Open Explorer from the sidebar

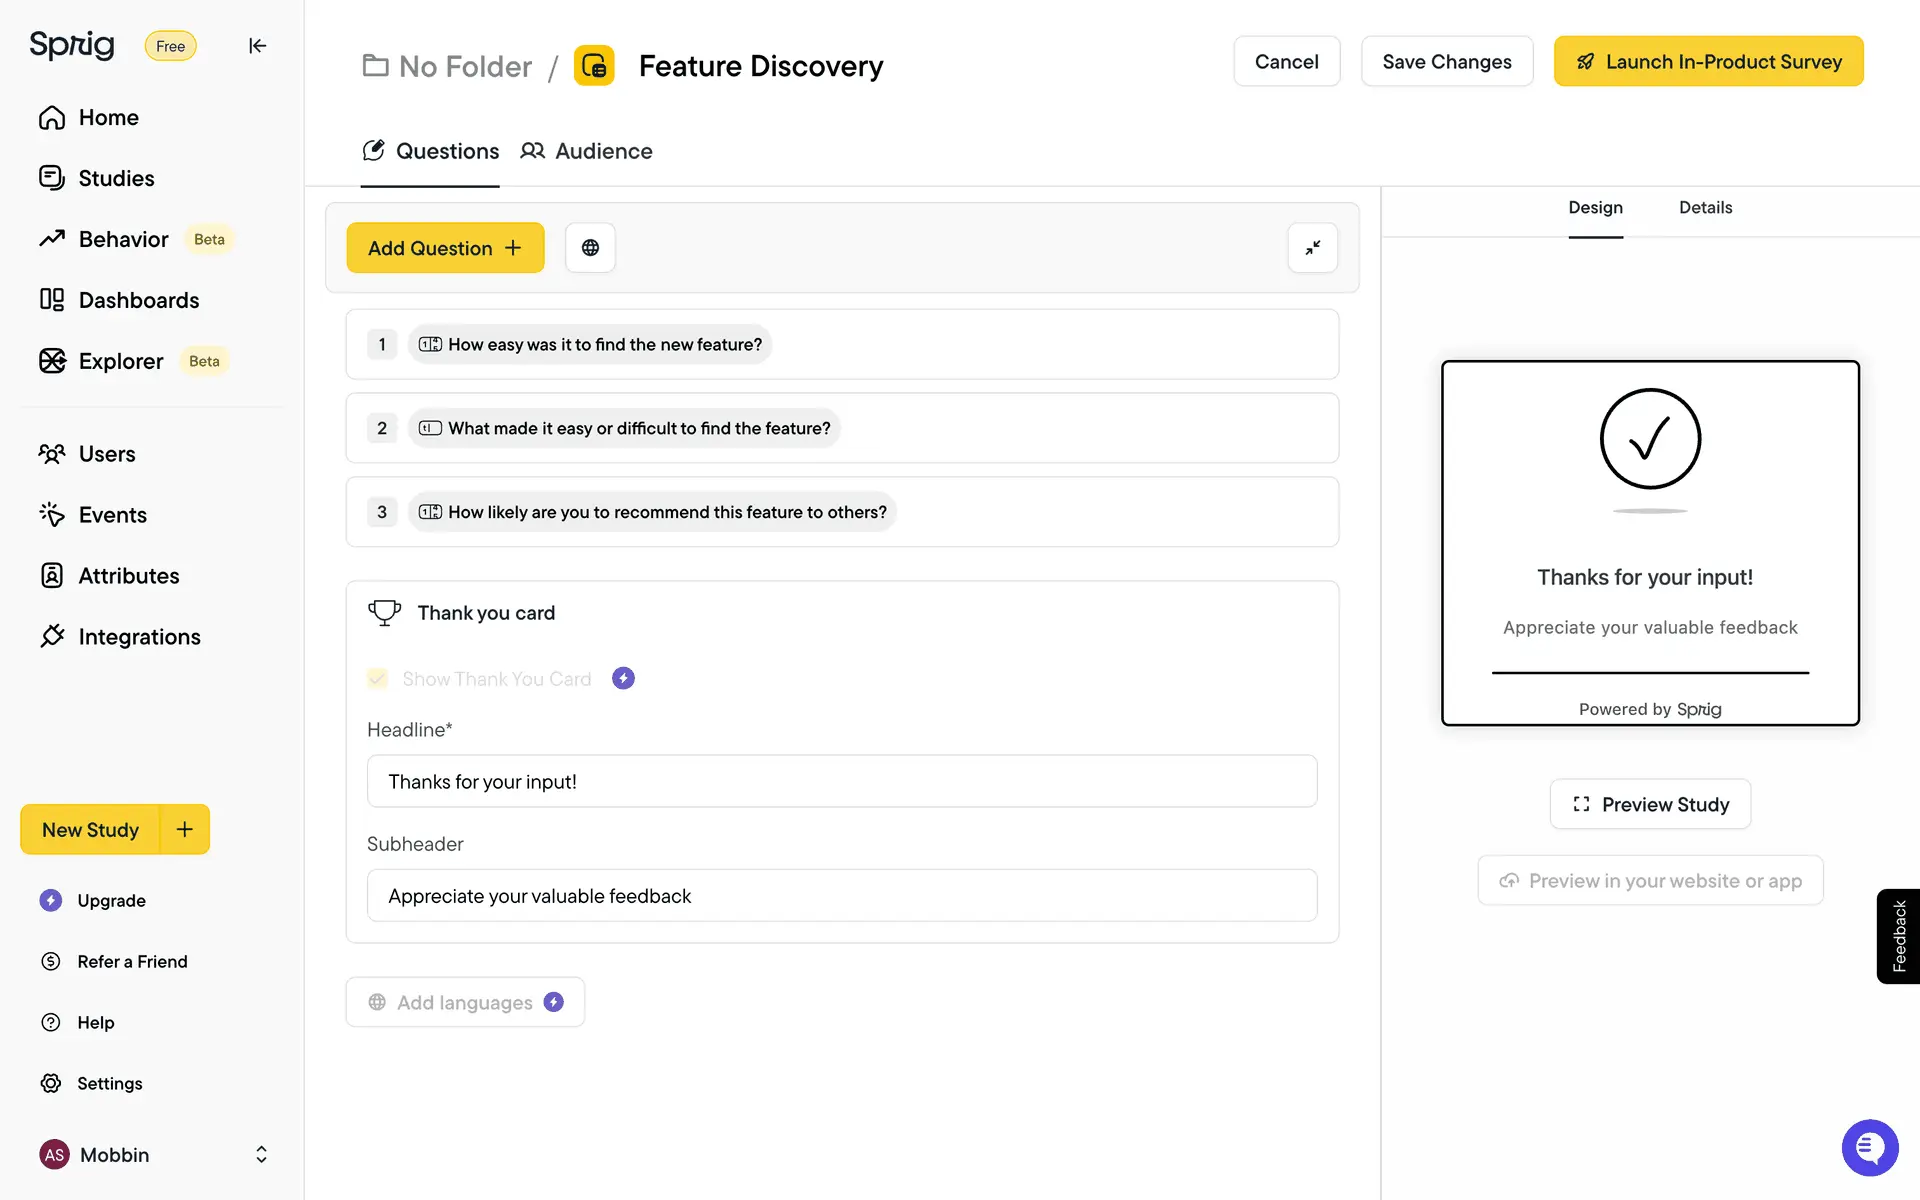(x=120, y=361)
